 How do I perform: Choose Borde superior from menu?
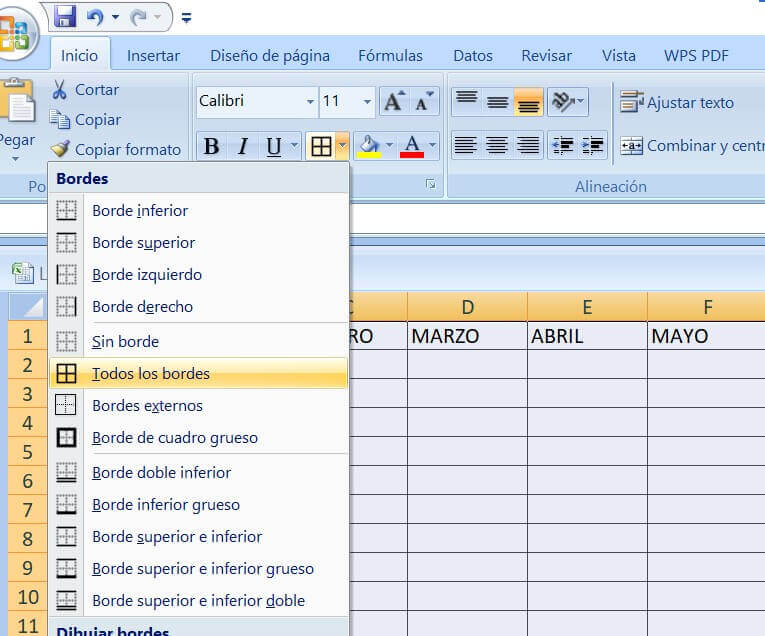tap(199, 242)
